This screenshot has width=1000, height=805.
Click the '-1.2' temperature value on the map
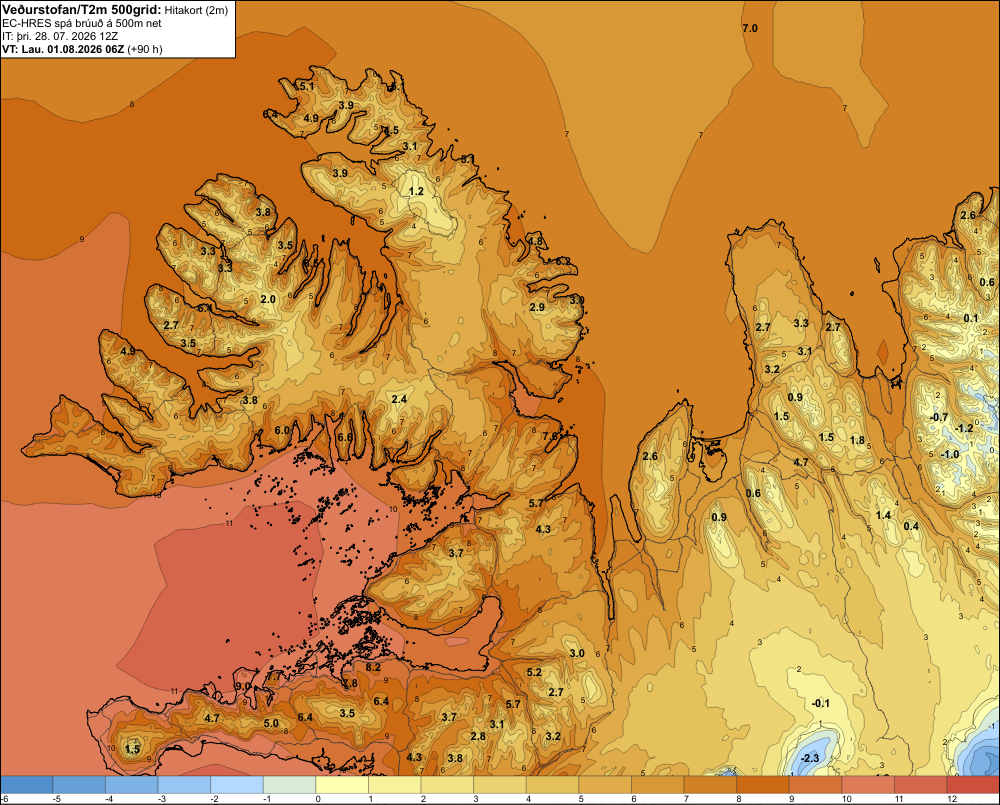(x=964, y=428)
